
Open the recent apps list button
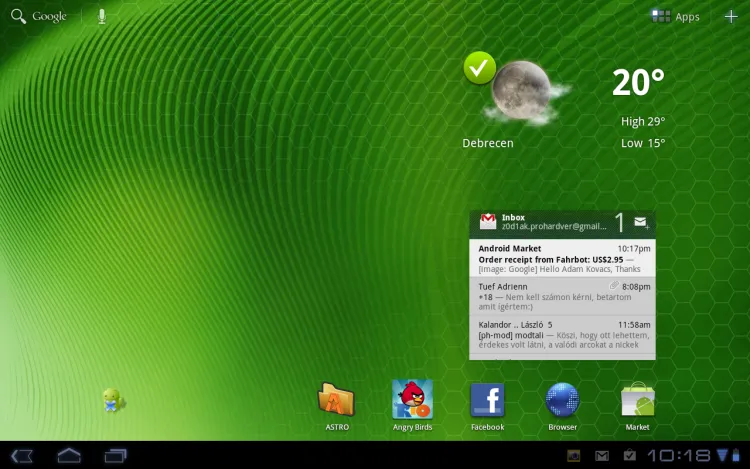click(116, 456)
